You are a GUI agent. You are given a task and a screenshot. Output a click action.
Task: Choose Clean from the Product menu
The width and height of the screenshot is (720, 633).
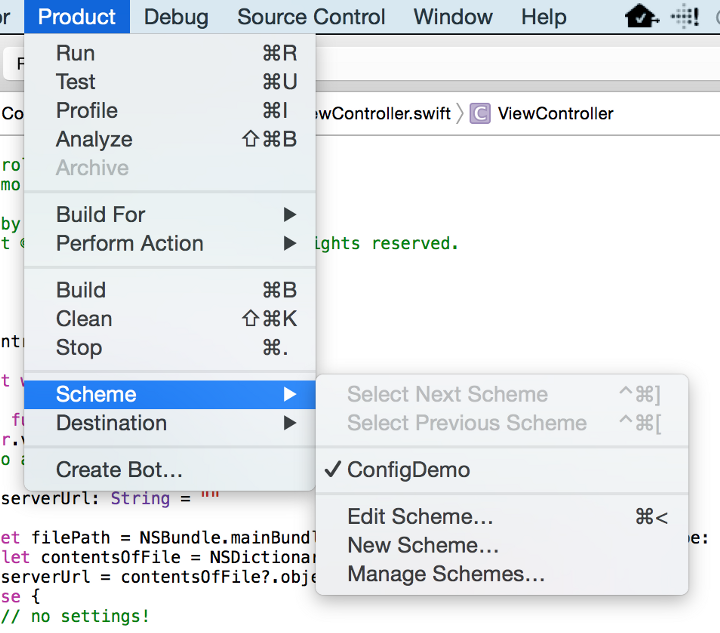[x=84, y=319]
